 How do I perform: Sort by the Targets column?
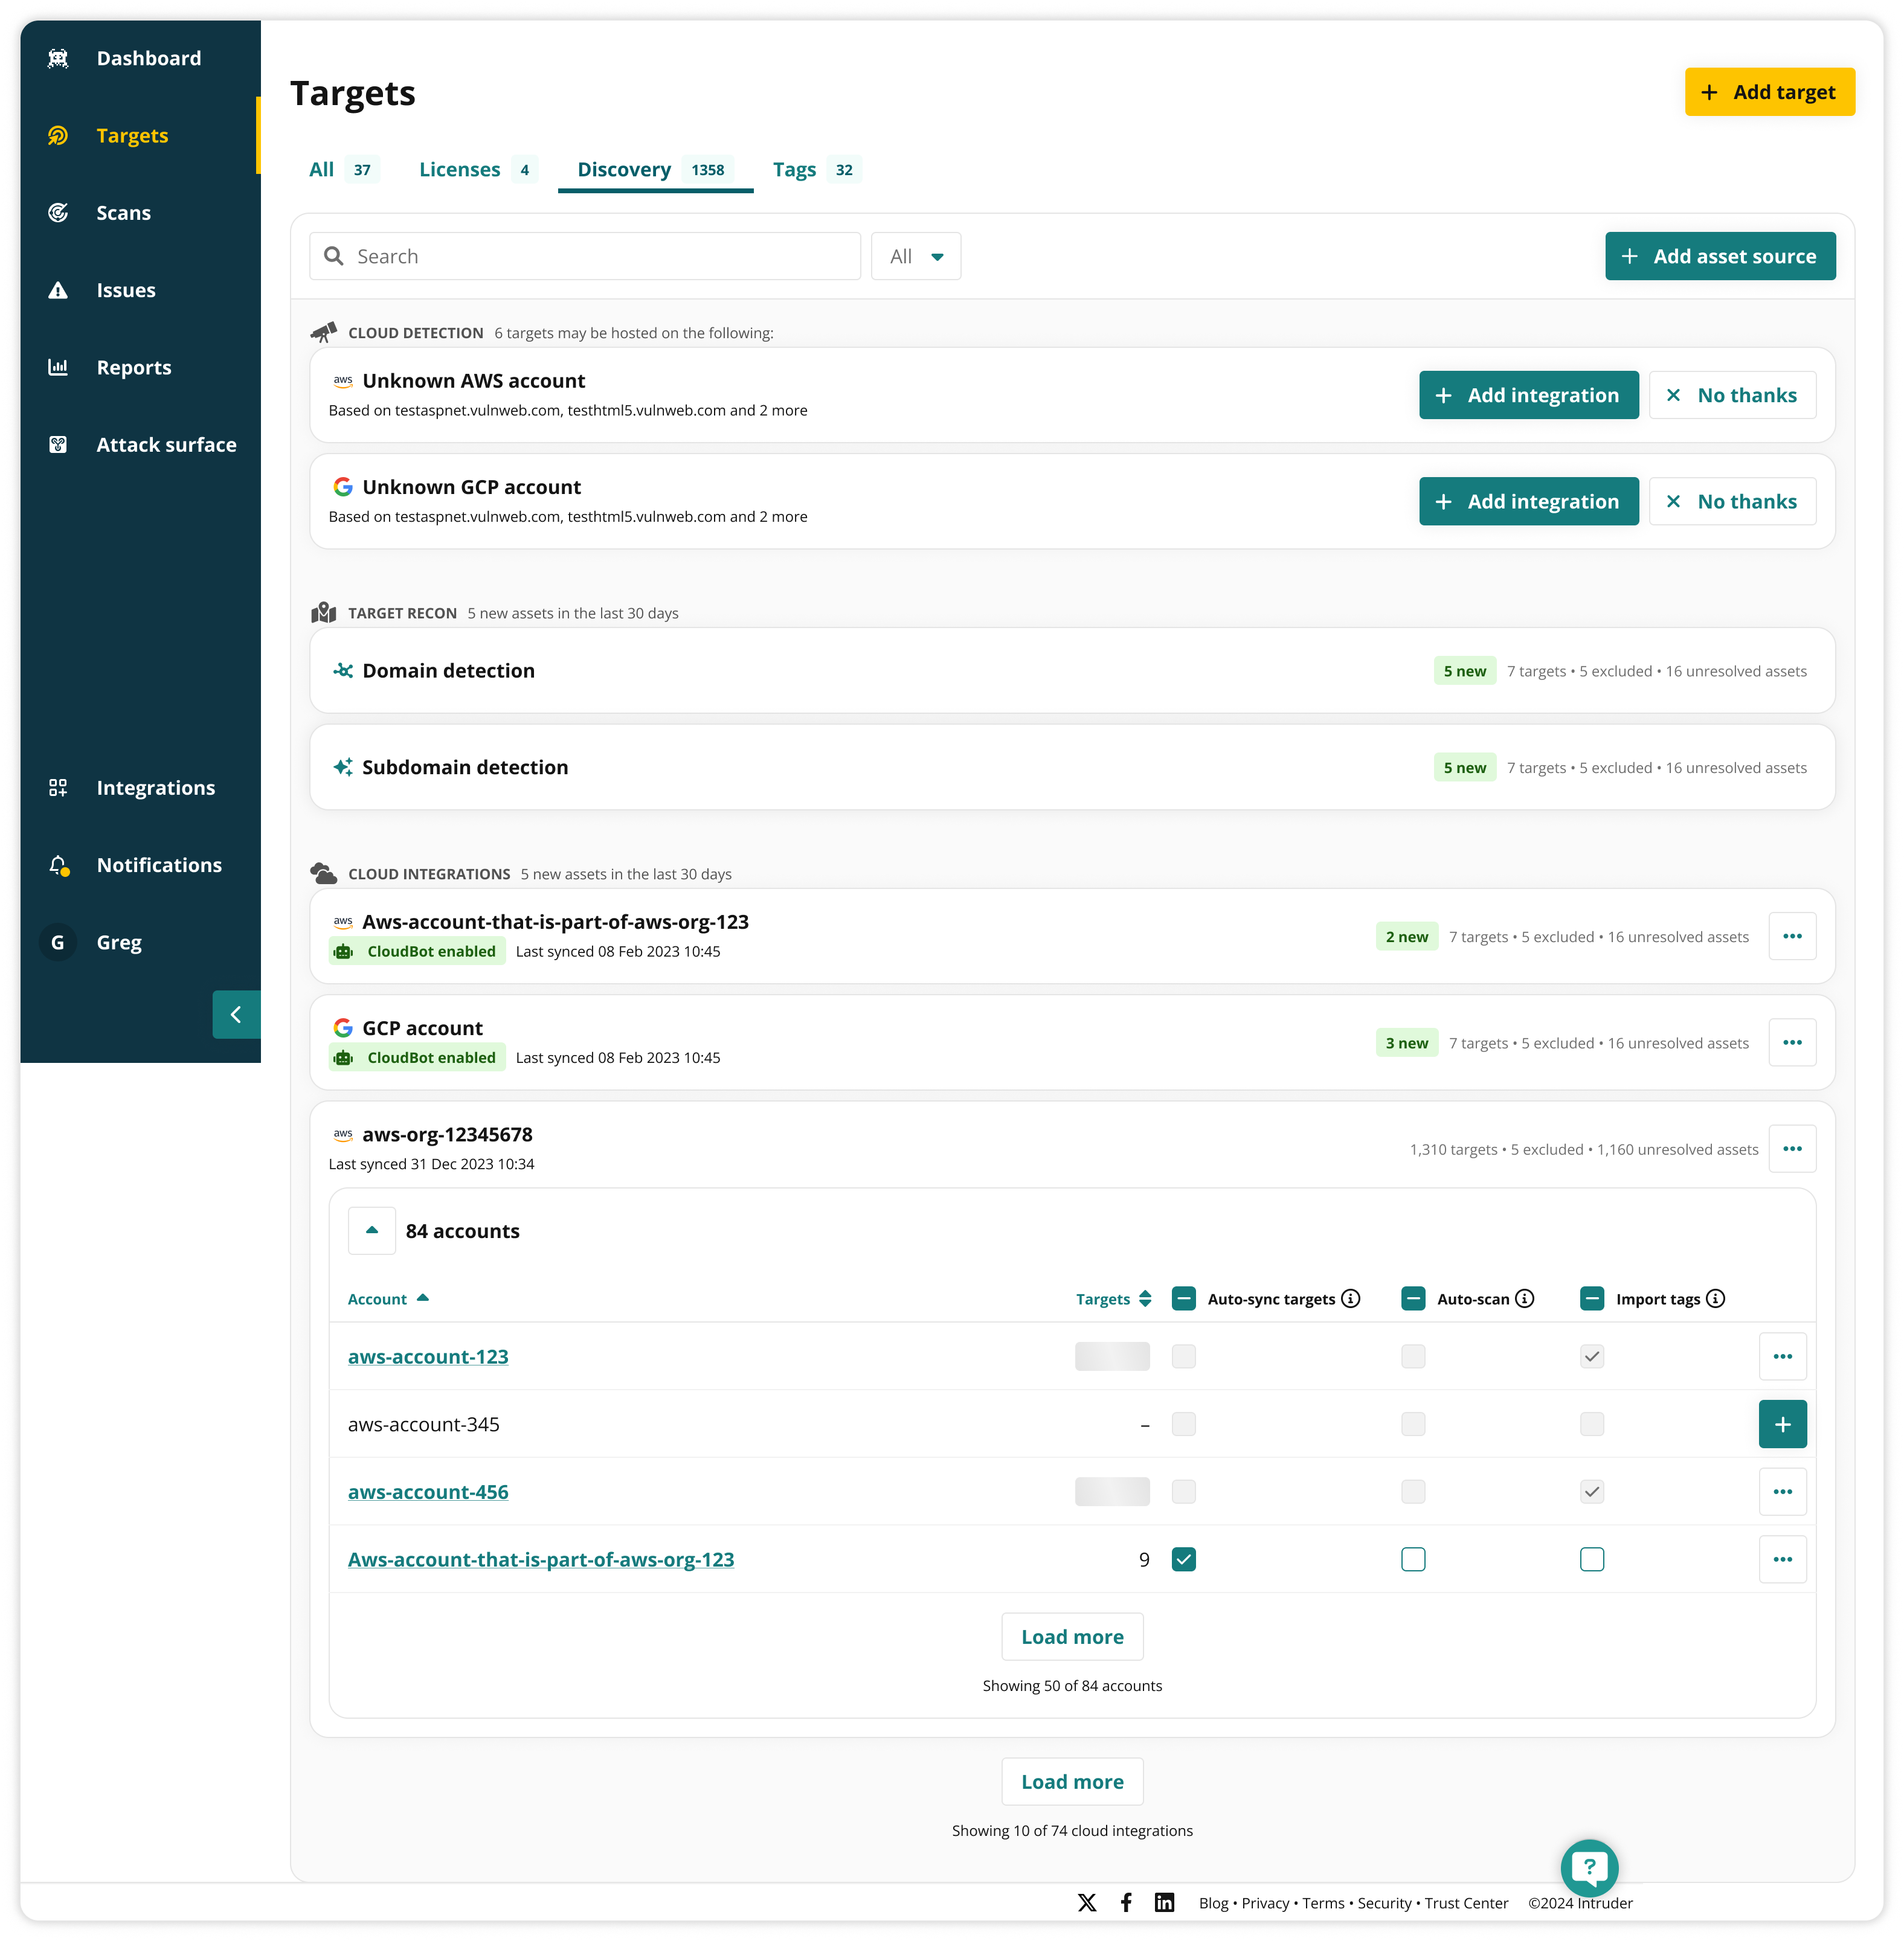pos(1113,1298)
